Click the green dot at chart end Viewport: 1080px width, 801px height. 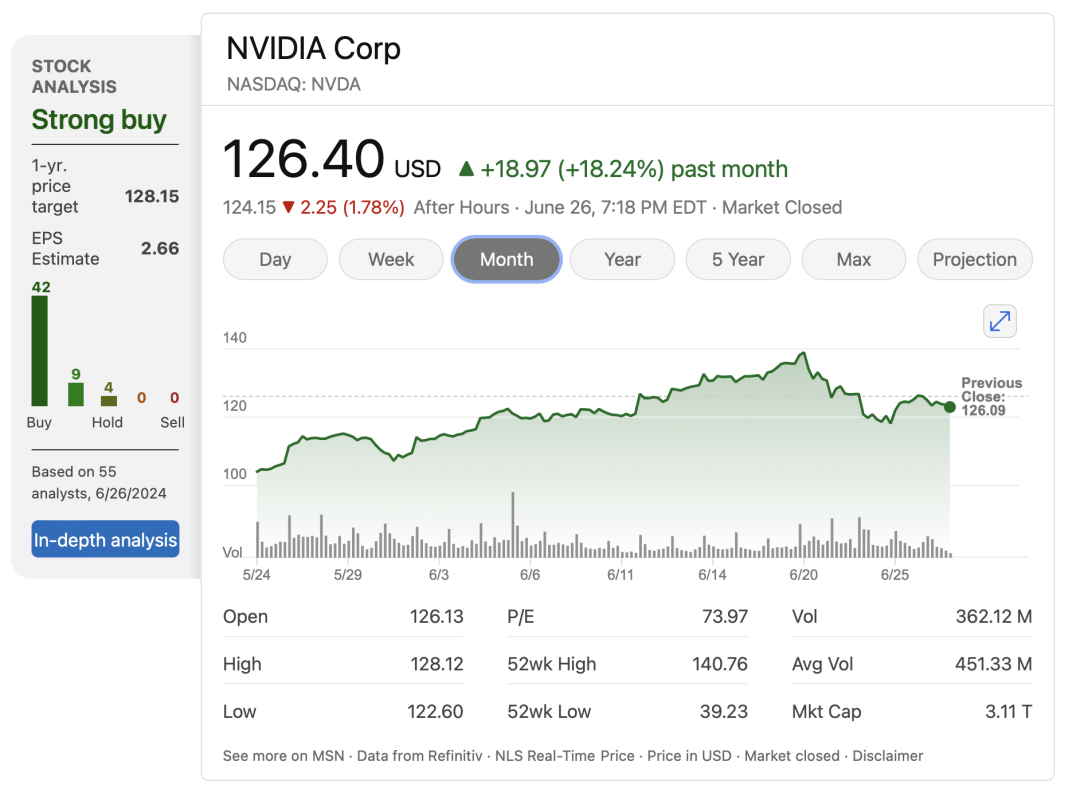tap(949, 407)
